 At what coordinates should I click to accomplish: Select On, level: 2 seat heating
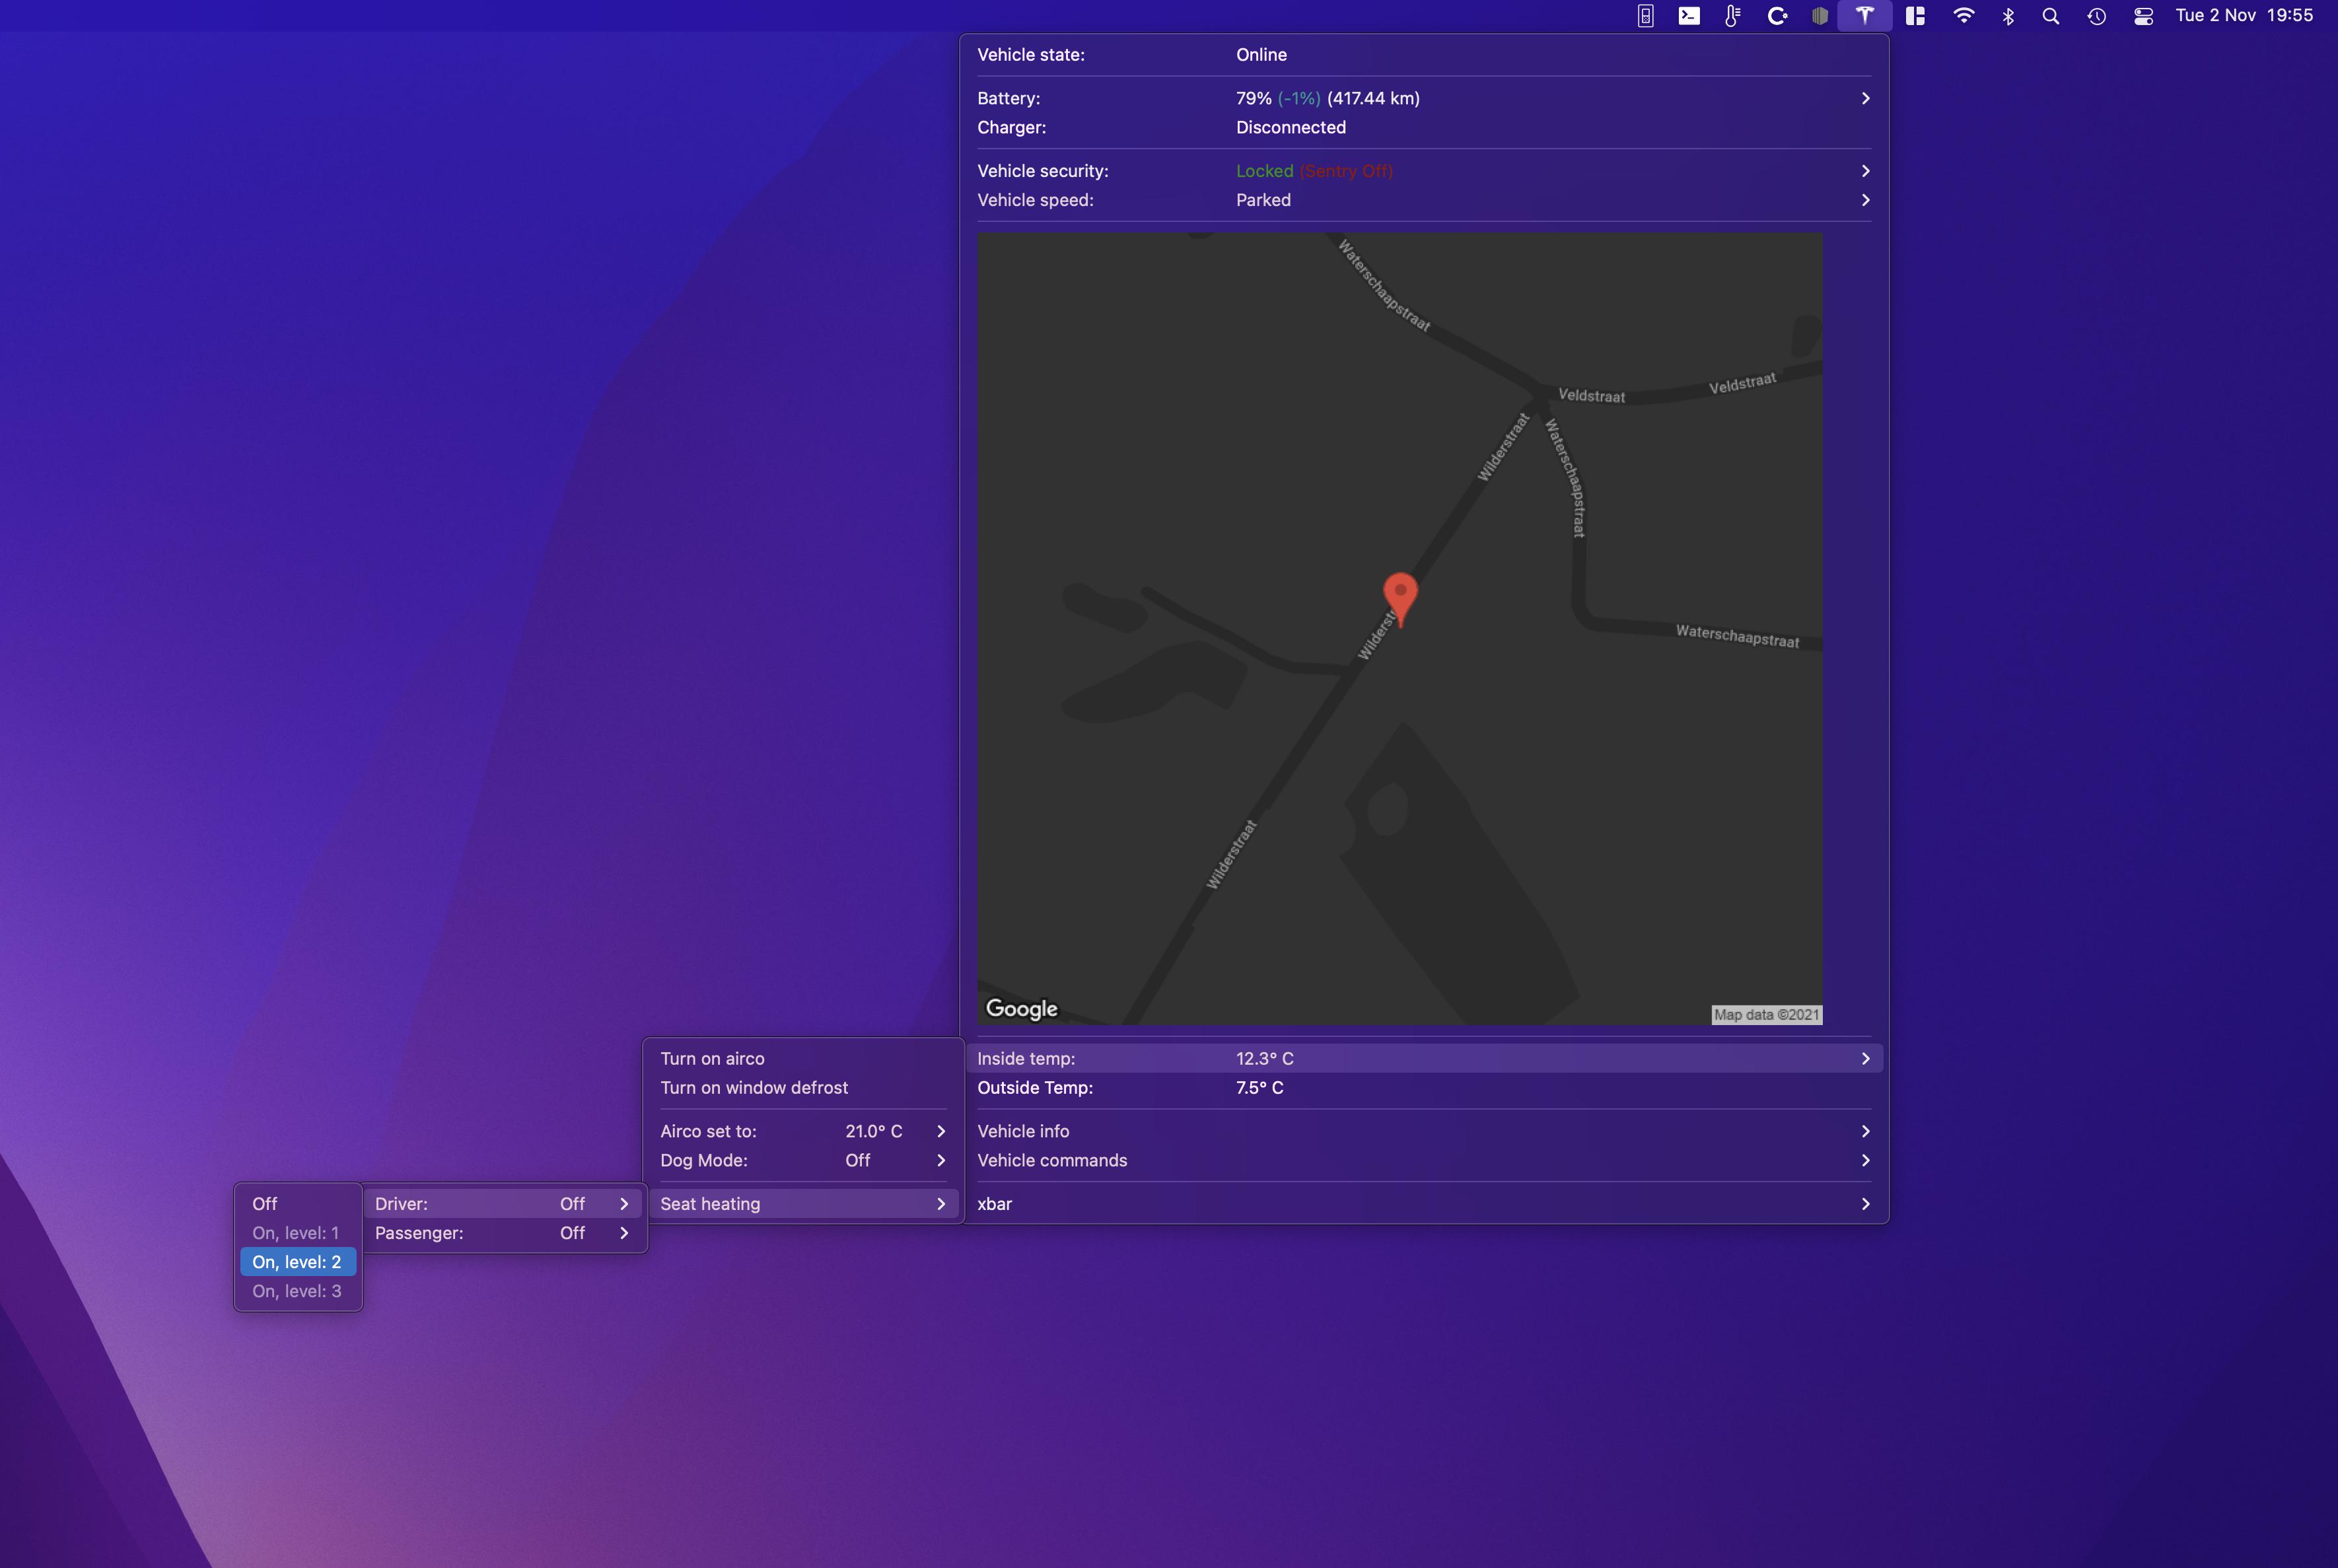[x=297, y=1262]
